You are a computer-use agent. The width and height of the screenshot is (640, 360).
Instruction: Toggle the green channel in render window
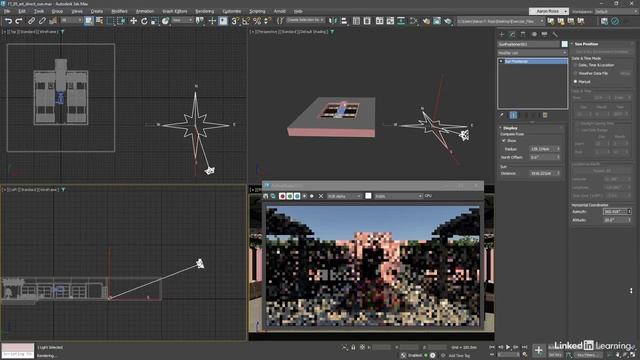pos(289,196)
